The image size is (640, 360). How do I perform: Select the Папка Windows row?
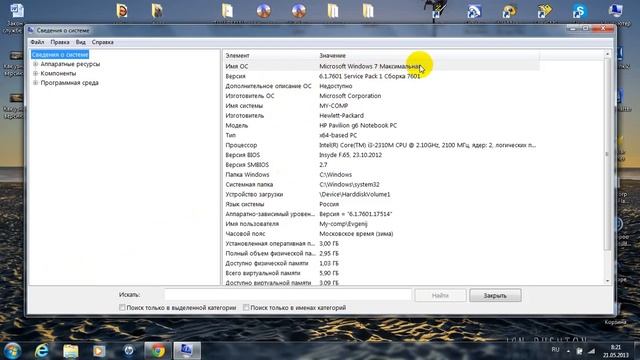tap(381, 175)
